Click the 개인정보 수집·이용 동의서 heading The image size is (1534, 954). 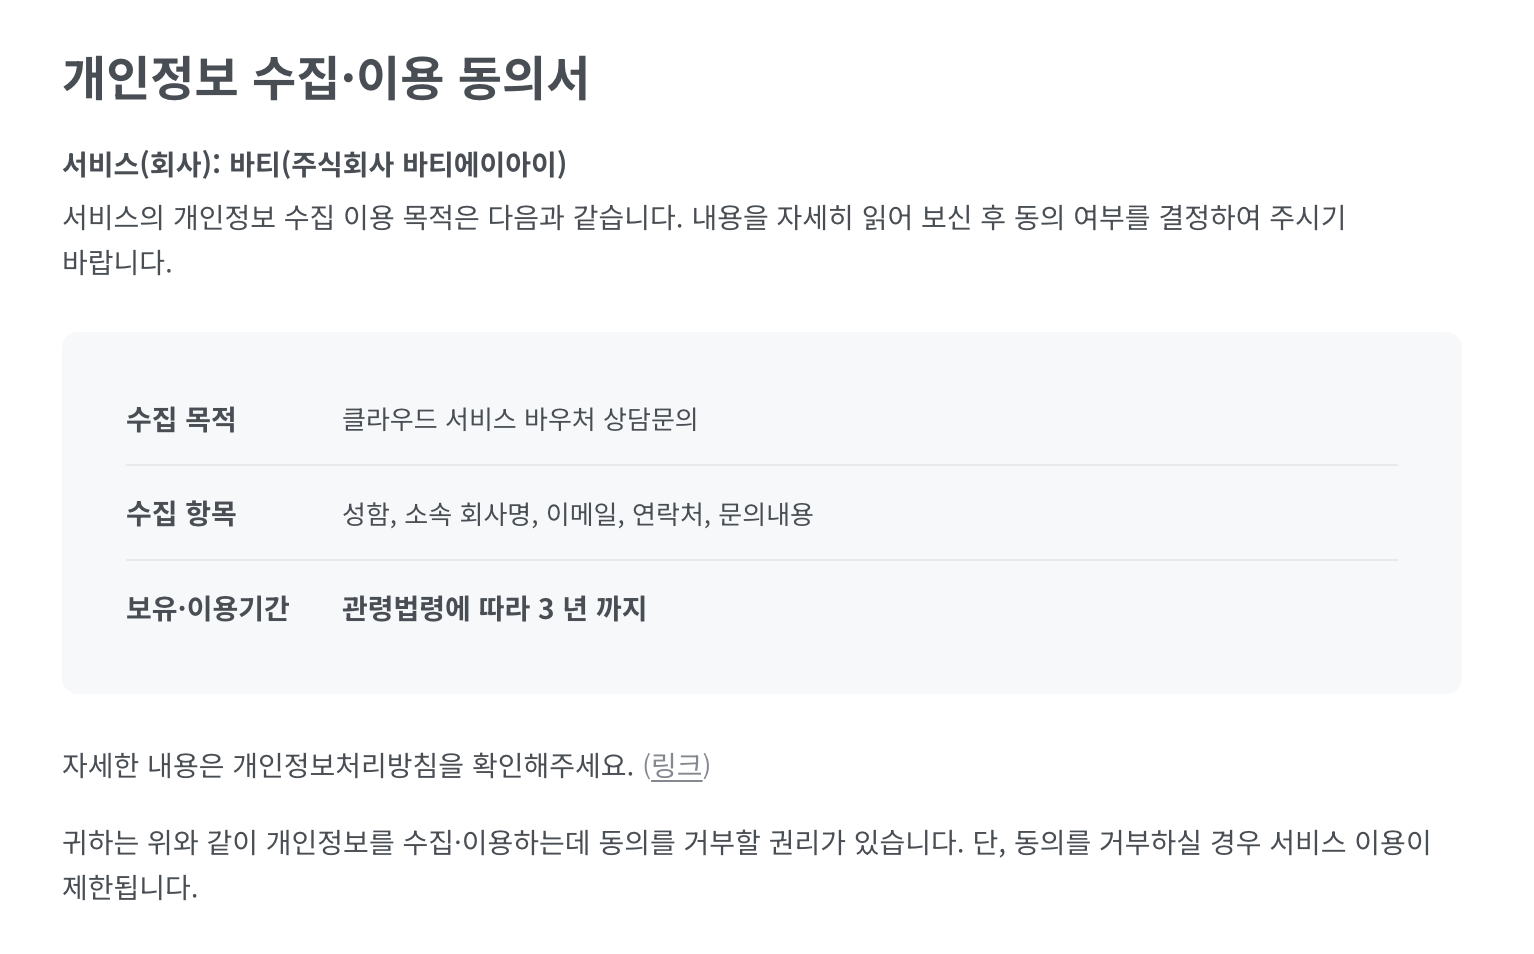pyautogui.click(x=326, y=78)
